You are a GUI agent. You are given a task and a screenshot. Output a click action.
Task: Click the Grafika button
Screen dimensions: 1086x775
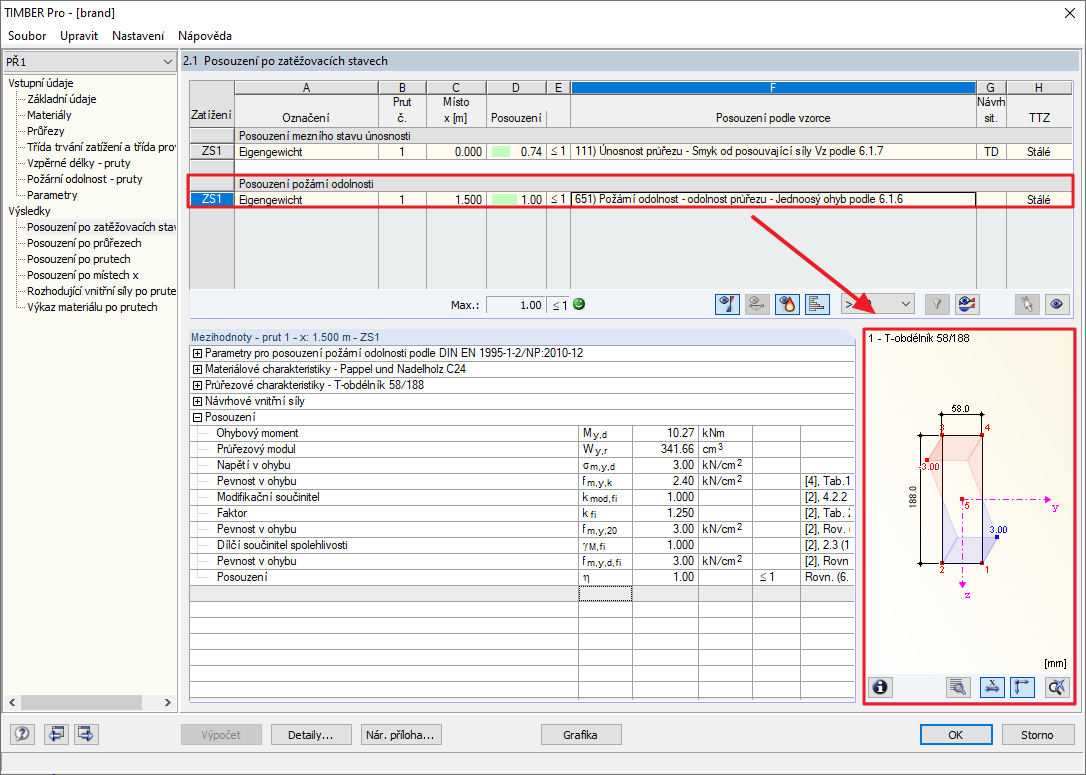click(x=580, y=735)
